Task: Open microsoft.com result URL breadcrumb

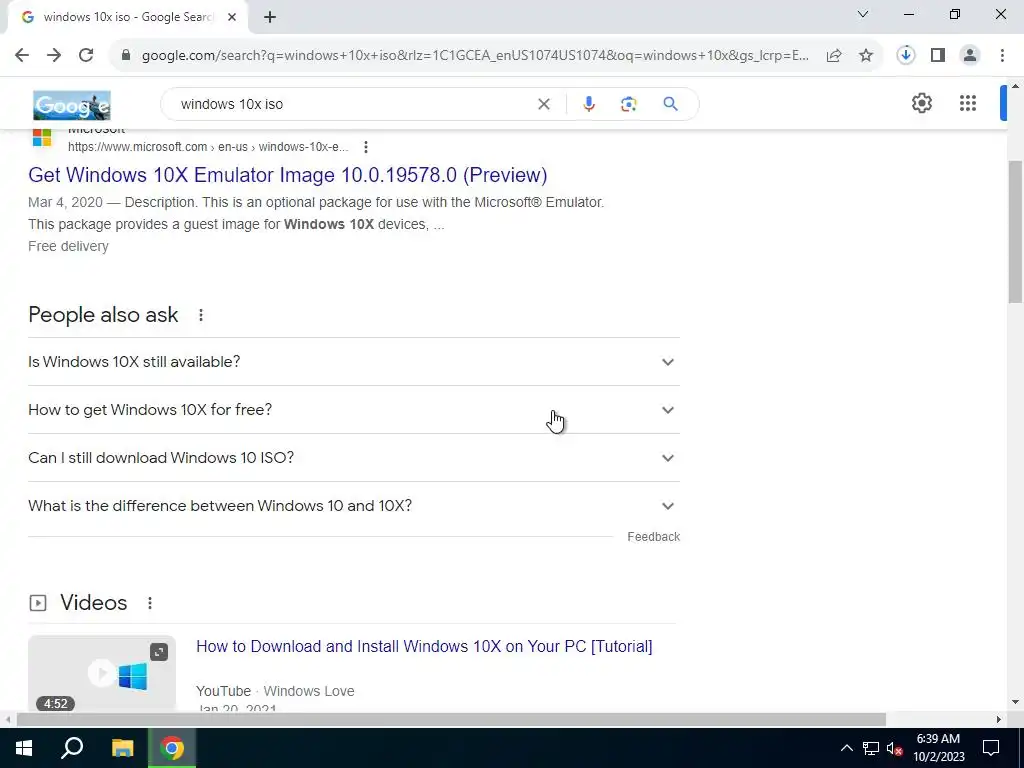Action: (208, 147)
